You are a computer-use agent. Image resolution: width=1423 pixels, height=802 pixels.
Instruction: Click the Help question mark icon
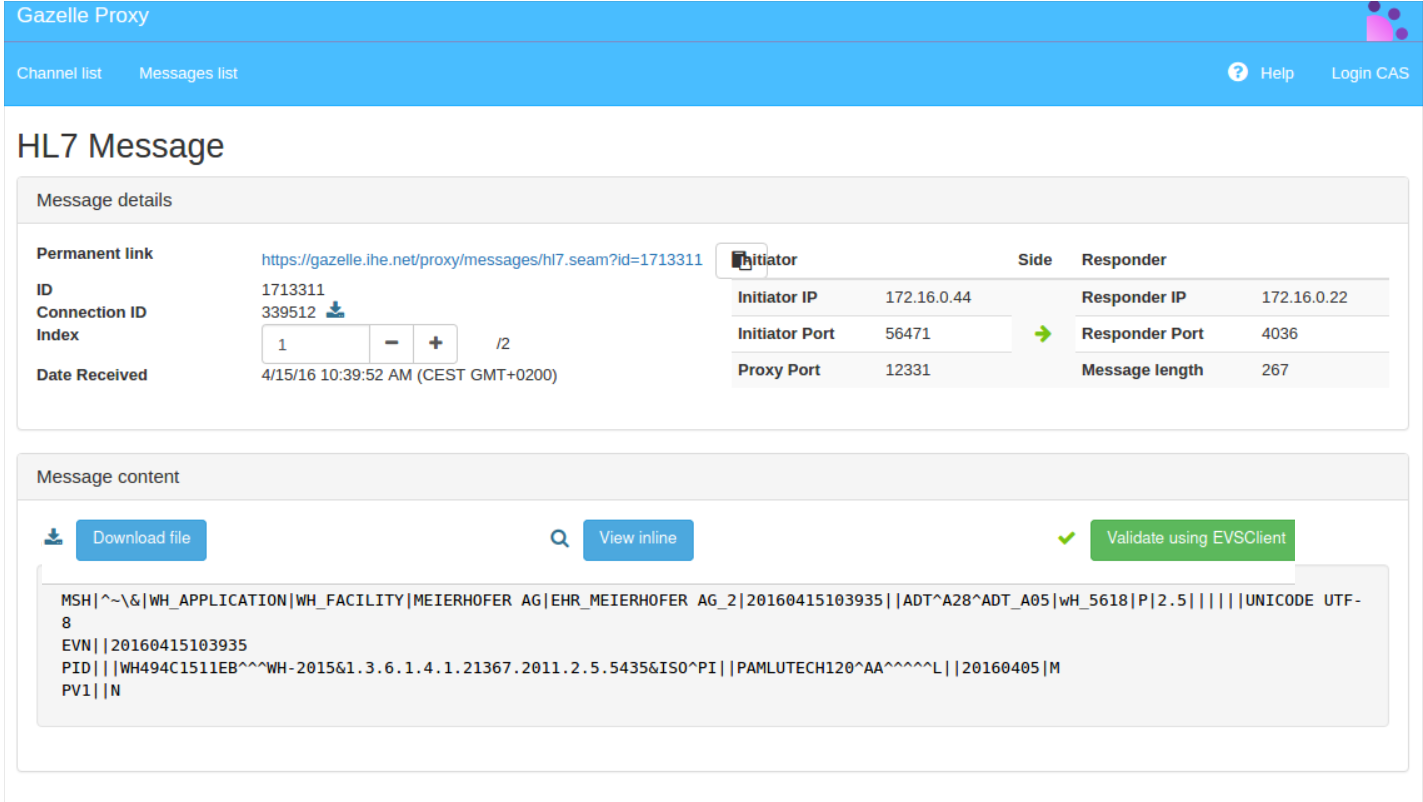(x=1238, y=72)
